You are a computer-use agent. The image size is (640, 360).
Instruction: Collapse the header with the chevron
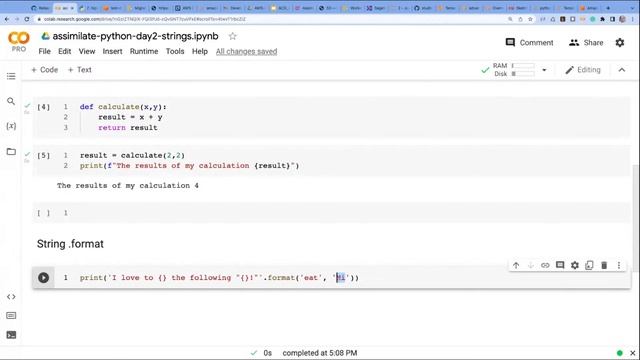(x=622, y=70)
